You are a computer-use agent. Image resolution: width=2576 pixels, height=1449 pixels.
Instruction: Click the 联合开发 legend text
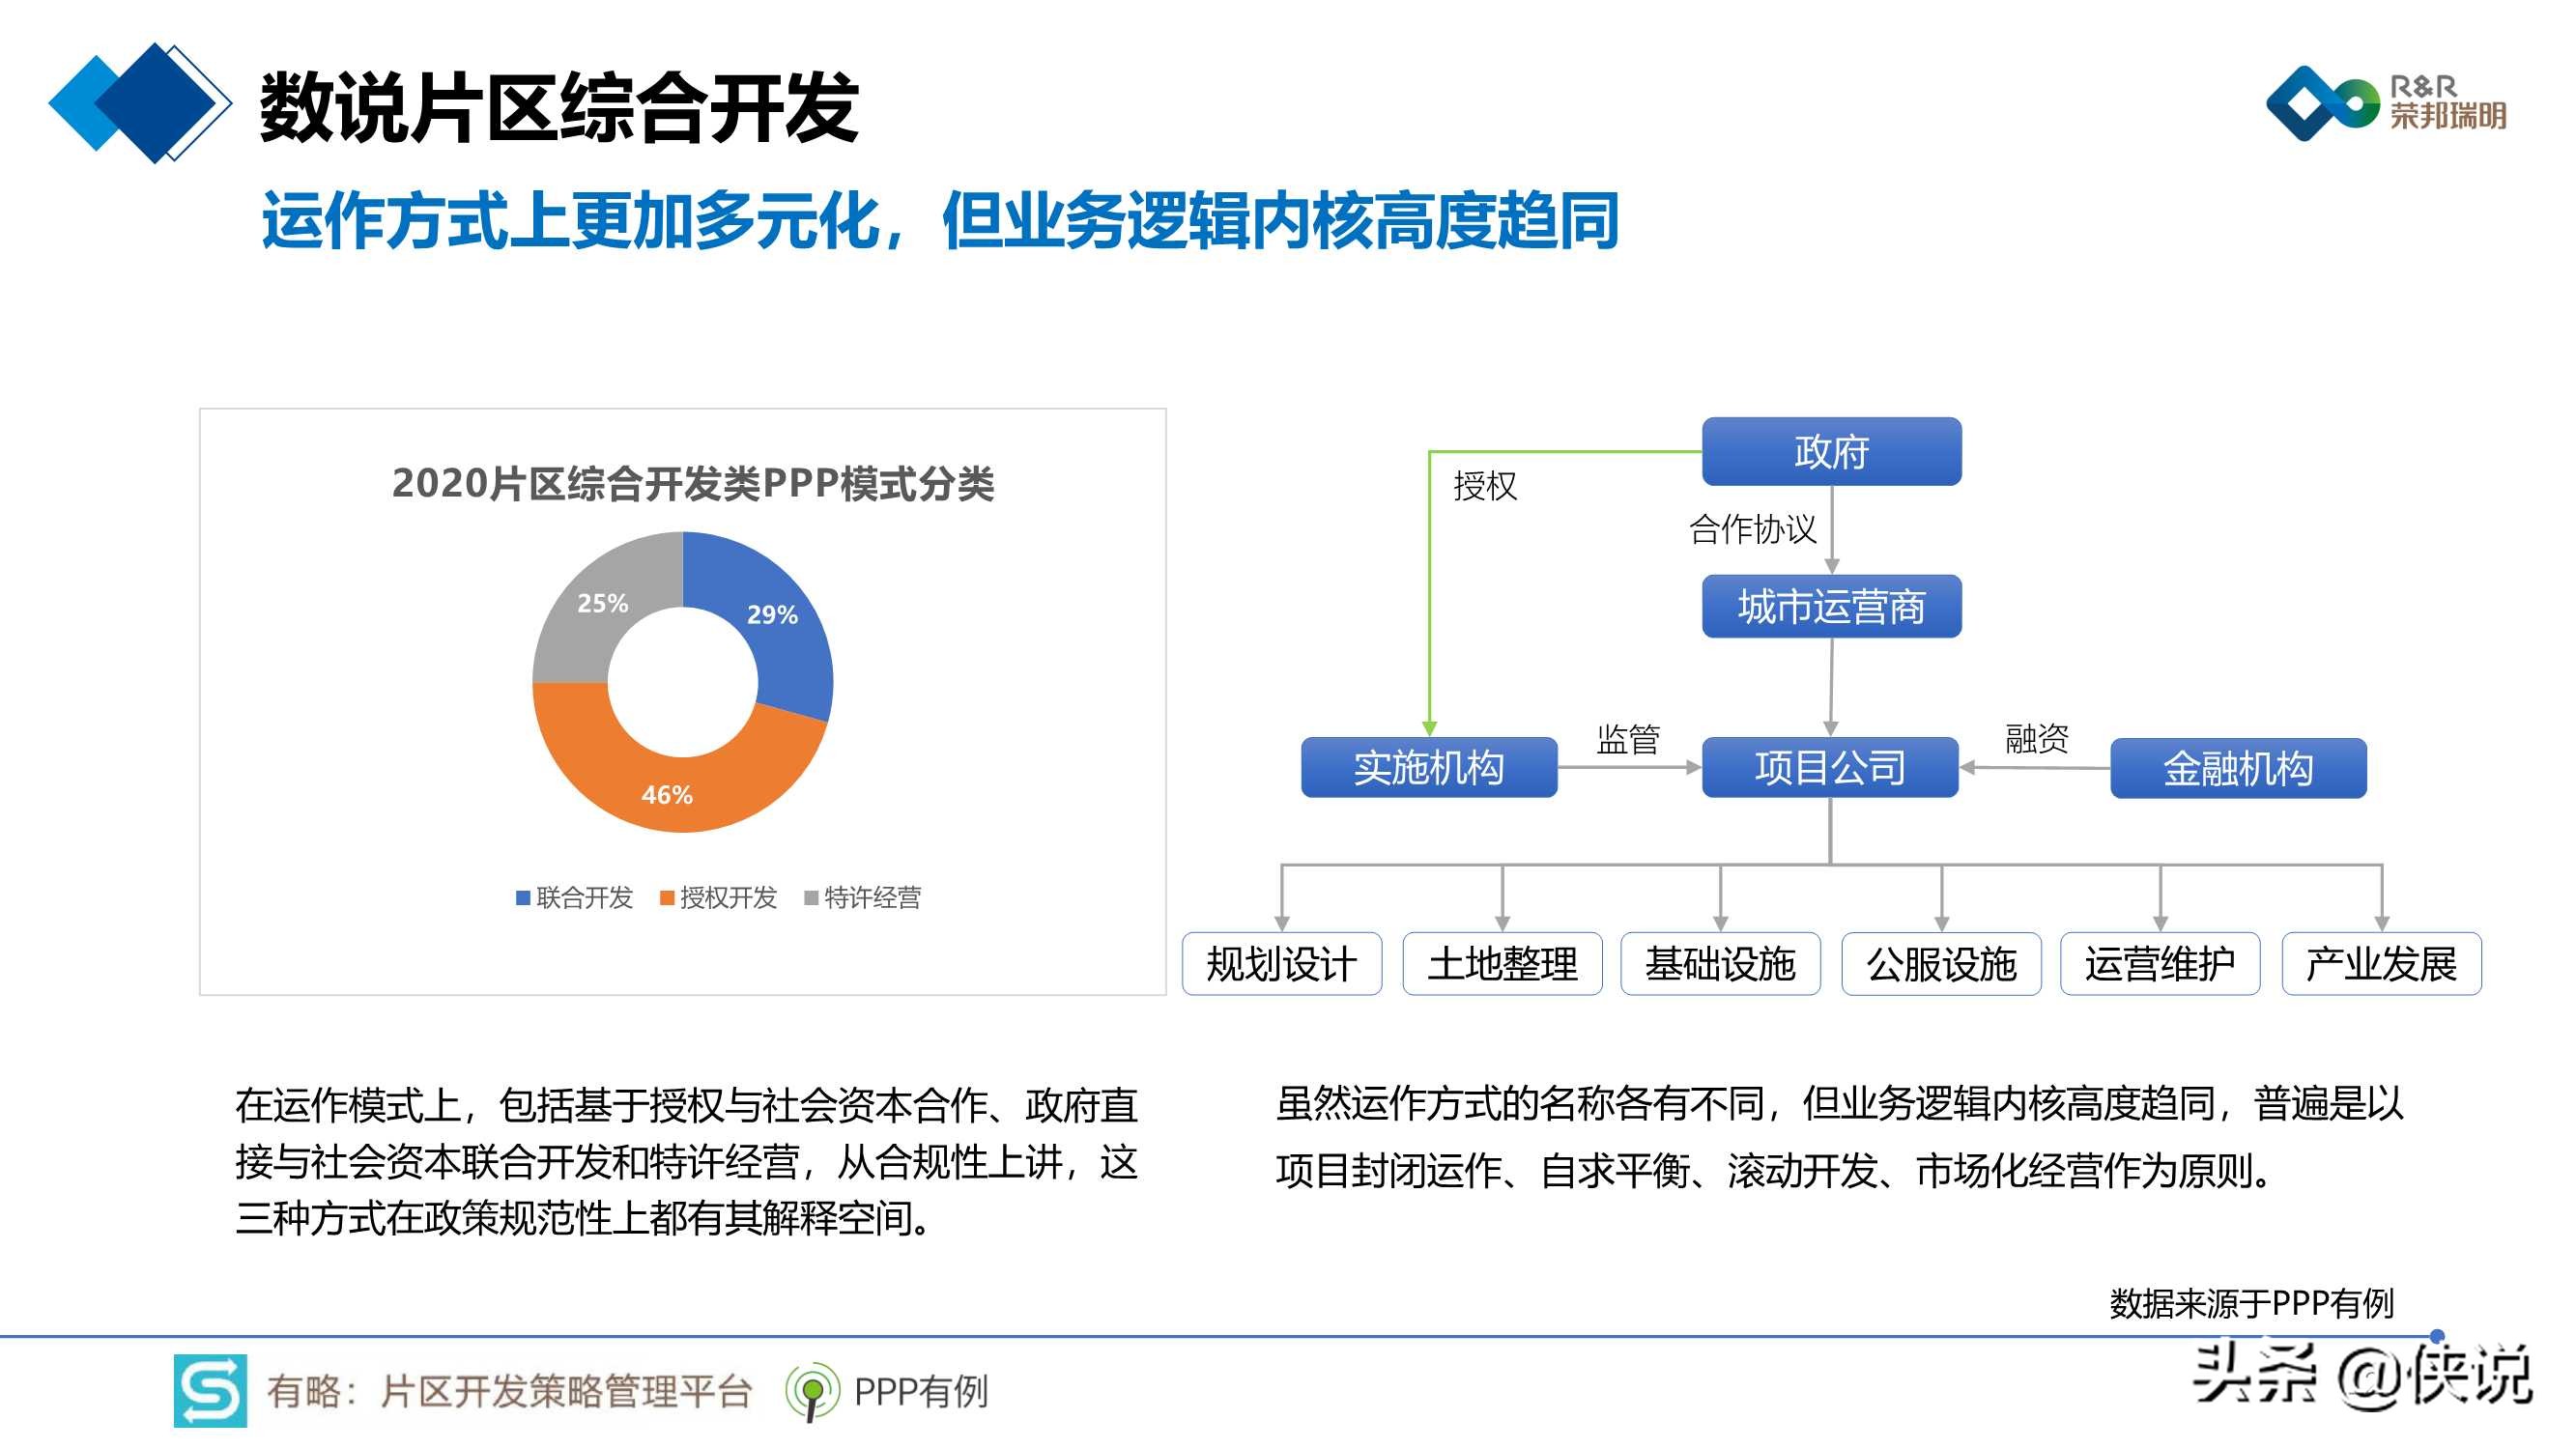[585, 898]
